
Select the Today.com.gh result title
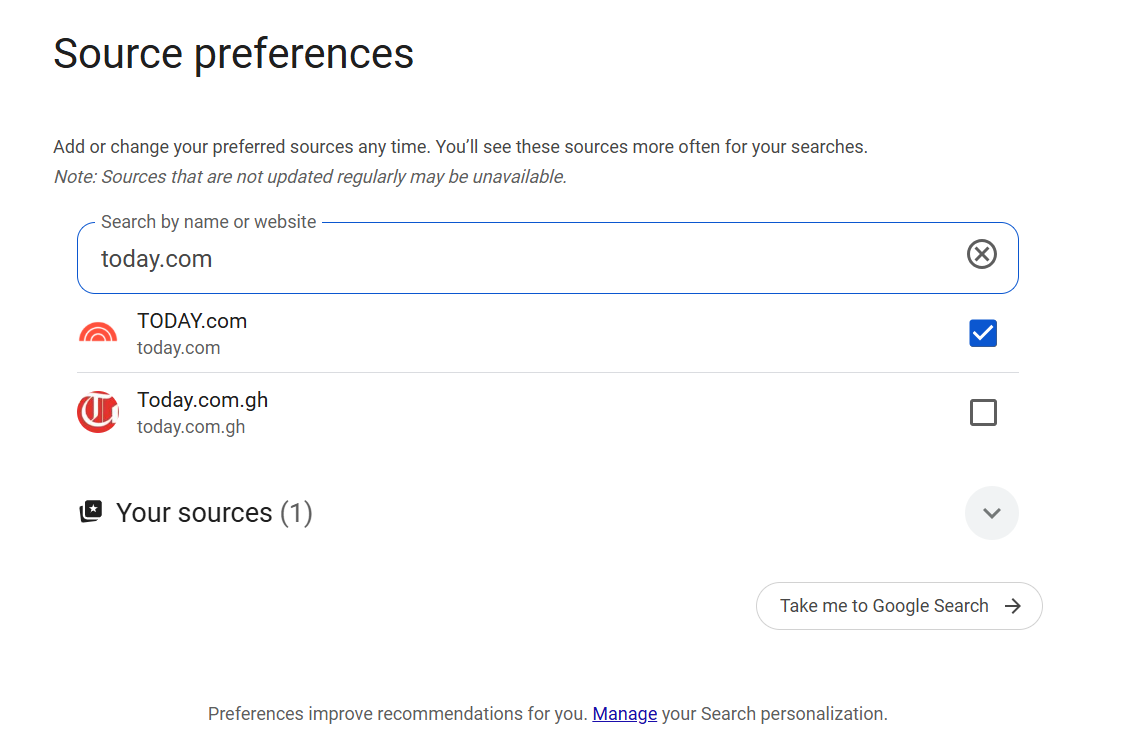tap(203, 400)
